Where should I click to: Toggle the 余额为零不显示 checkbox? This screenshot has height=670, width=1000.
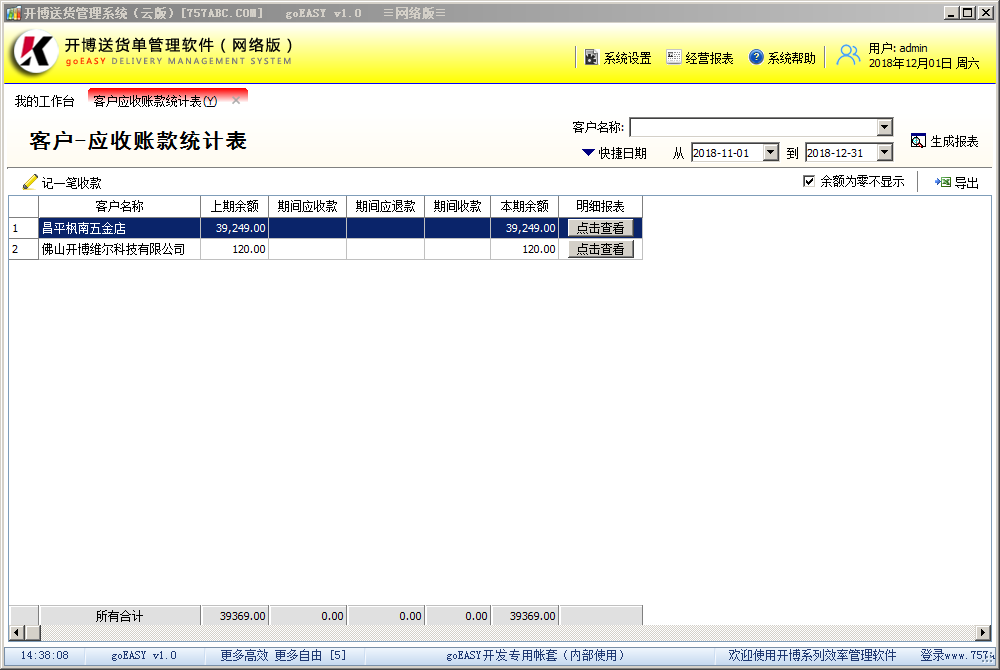(810, 182)
